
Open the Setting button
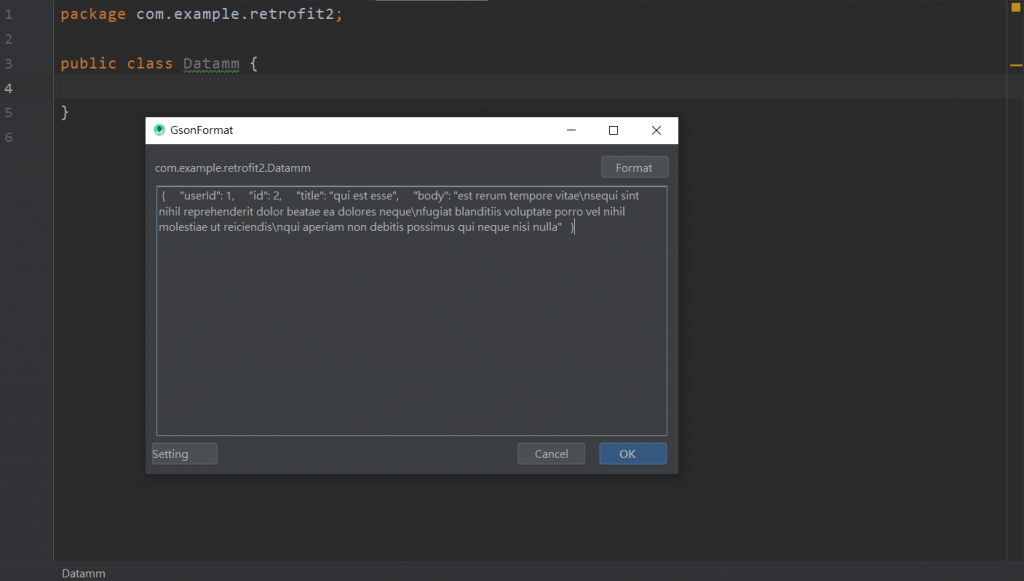(184, 454)
